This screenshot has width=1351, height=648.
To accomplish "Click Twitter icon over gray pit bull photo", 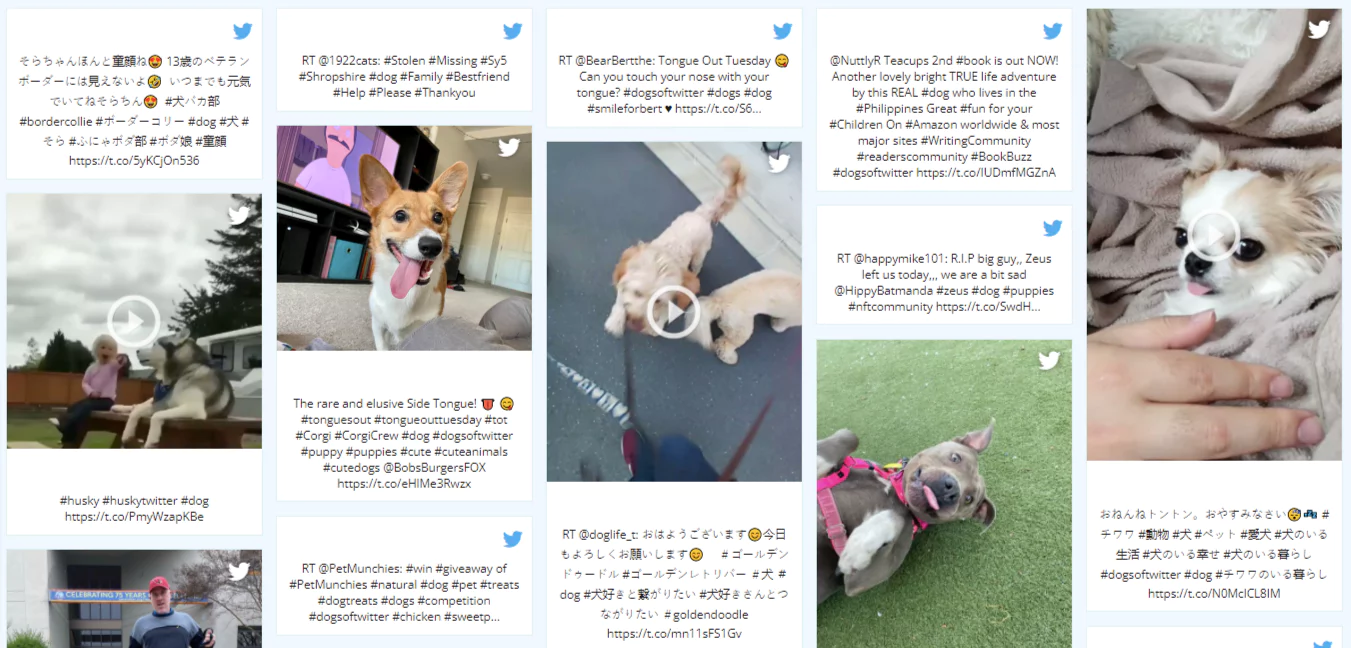I will tap(1049, 361).
